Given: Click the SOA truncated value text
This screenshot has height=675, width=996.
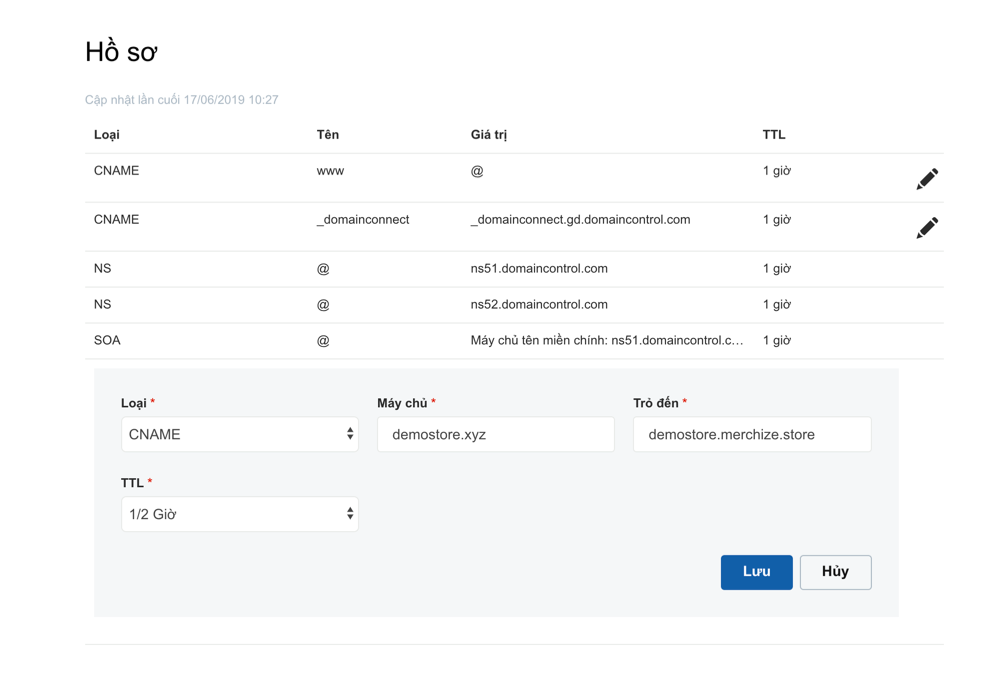Looking at the screenshot, I should pyautogui.click(x=607, y=340).
